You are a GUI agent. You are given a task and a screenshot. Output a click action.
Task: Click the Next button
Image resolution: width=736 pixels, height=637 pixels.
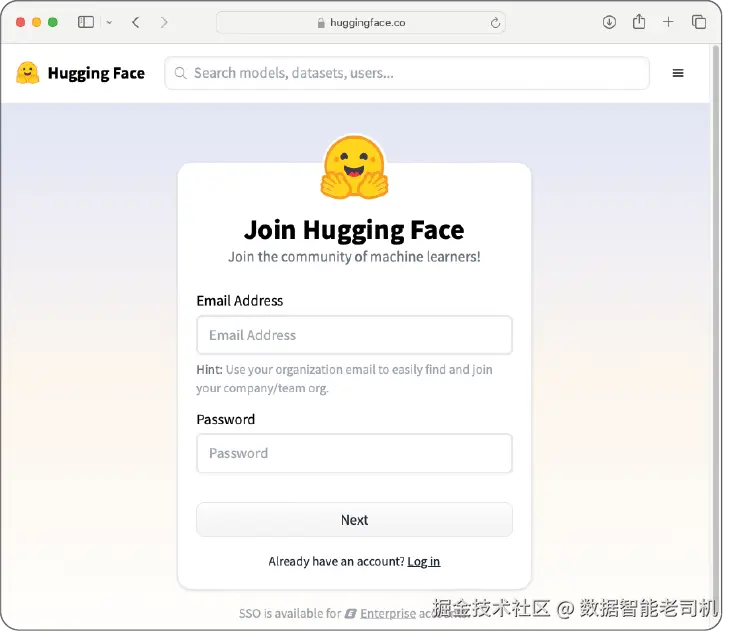point(354,520)
